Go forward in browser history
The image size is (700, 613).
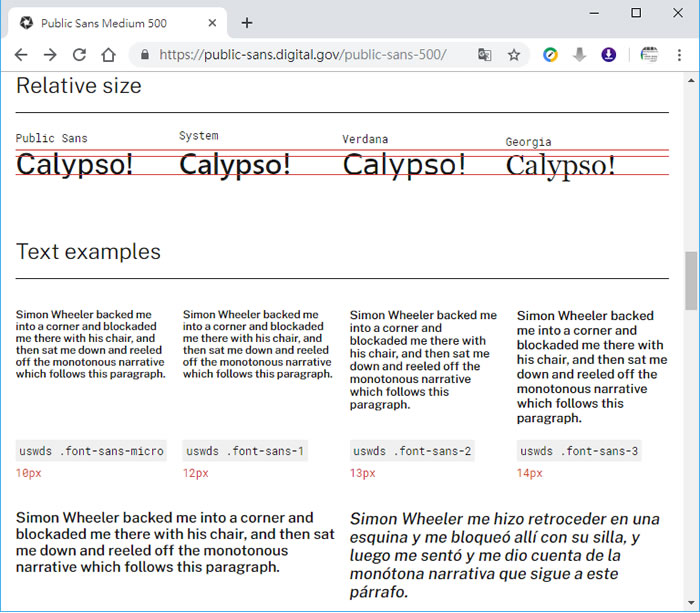[x=50, y=55]
